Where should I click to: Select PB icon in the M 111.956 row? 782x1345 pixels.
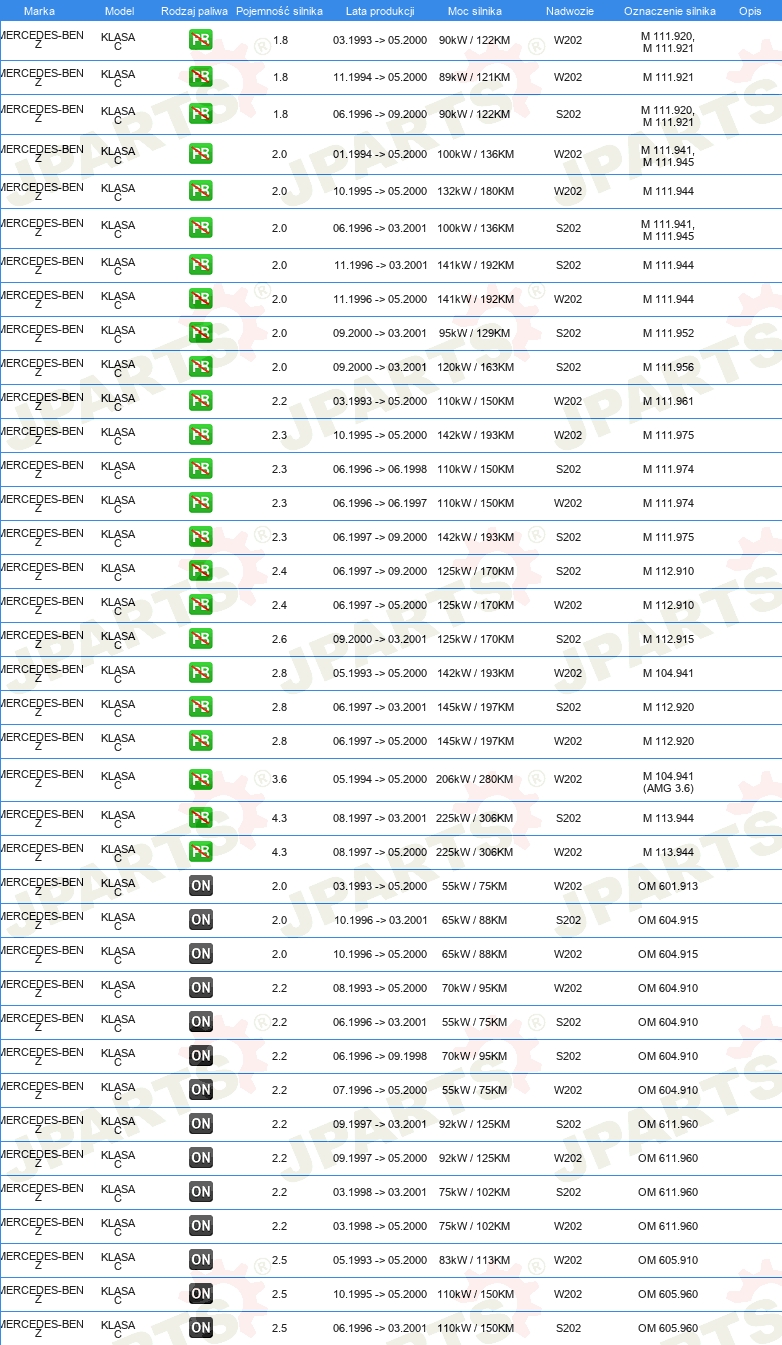tap(201, 367)
